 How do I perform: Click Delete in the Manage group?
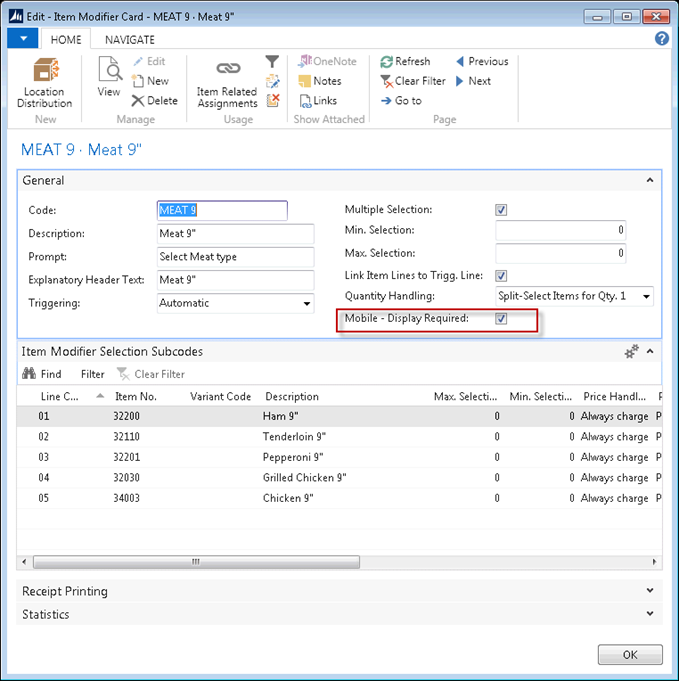tap(154, 100)
